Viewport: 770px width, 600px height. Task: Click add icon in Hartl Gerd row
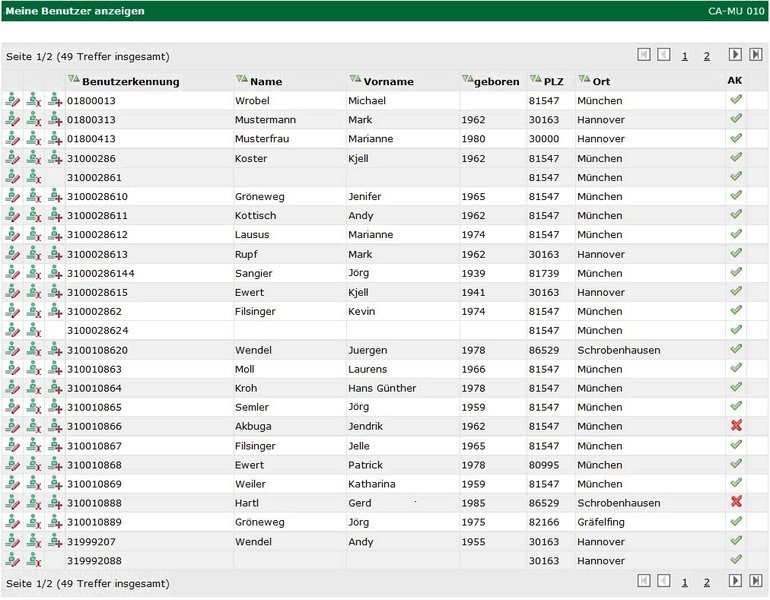[x=55, y=503]
